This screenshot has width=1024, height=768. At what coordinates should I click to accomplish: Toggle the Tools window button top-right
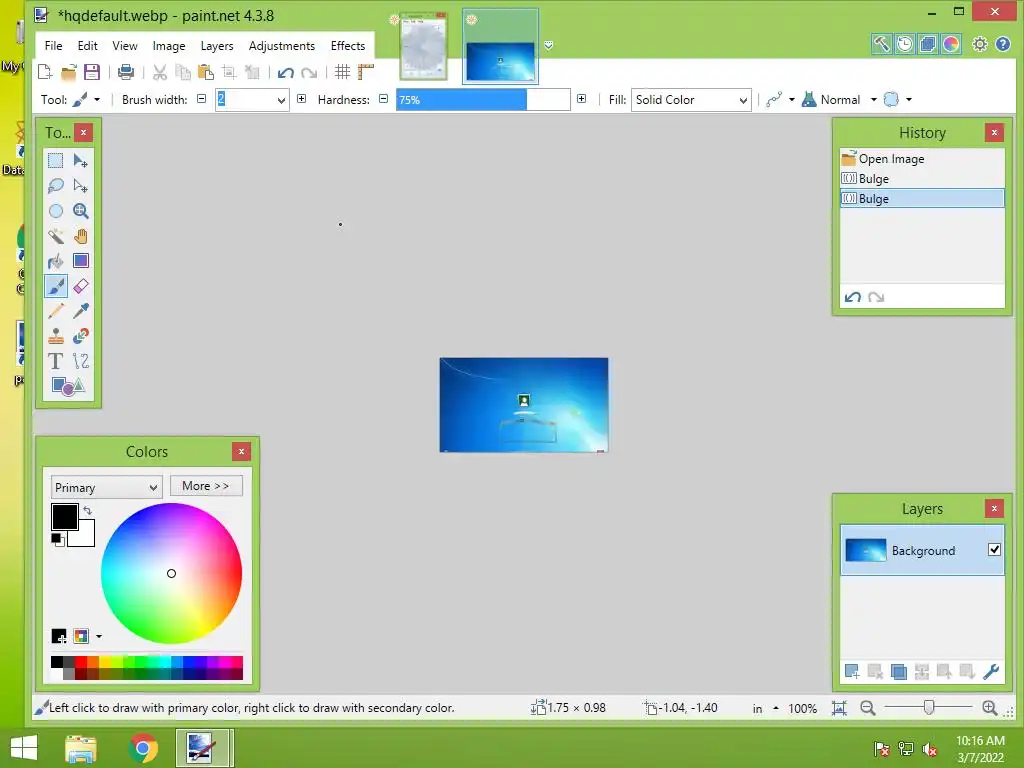(x=882, y=44)
